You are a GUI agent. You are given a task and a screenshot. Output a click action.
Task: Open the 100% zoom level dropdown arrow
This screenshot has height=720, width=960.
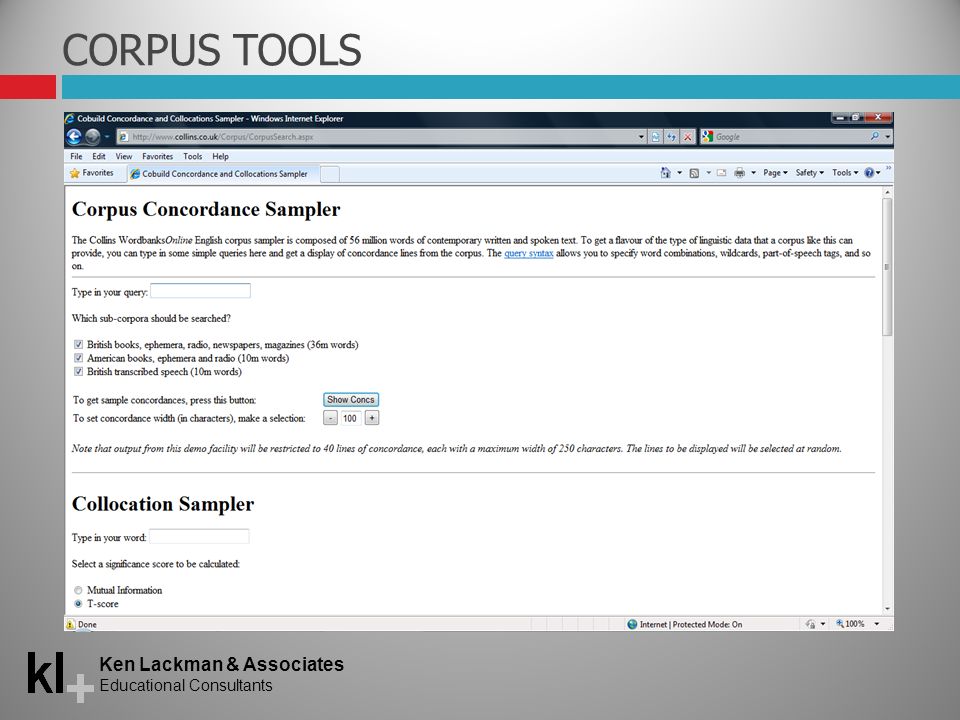tap(877, 624)
